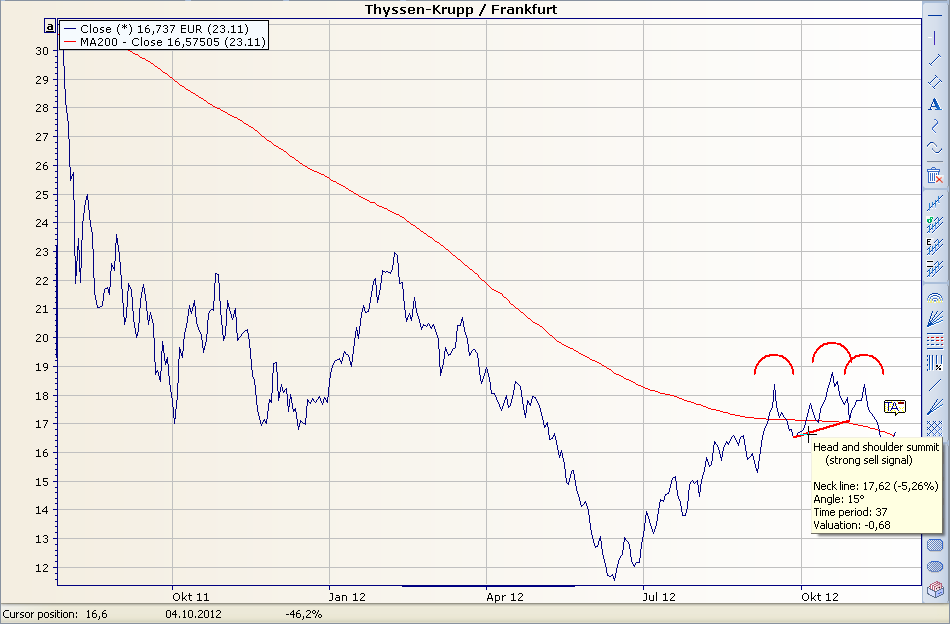Image resolution: width=950 pixels, height=624 pixels.
Task: Select the ellipse shape tool
Action: click(x=934, y=568)
